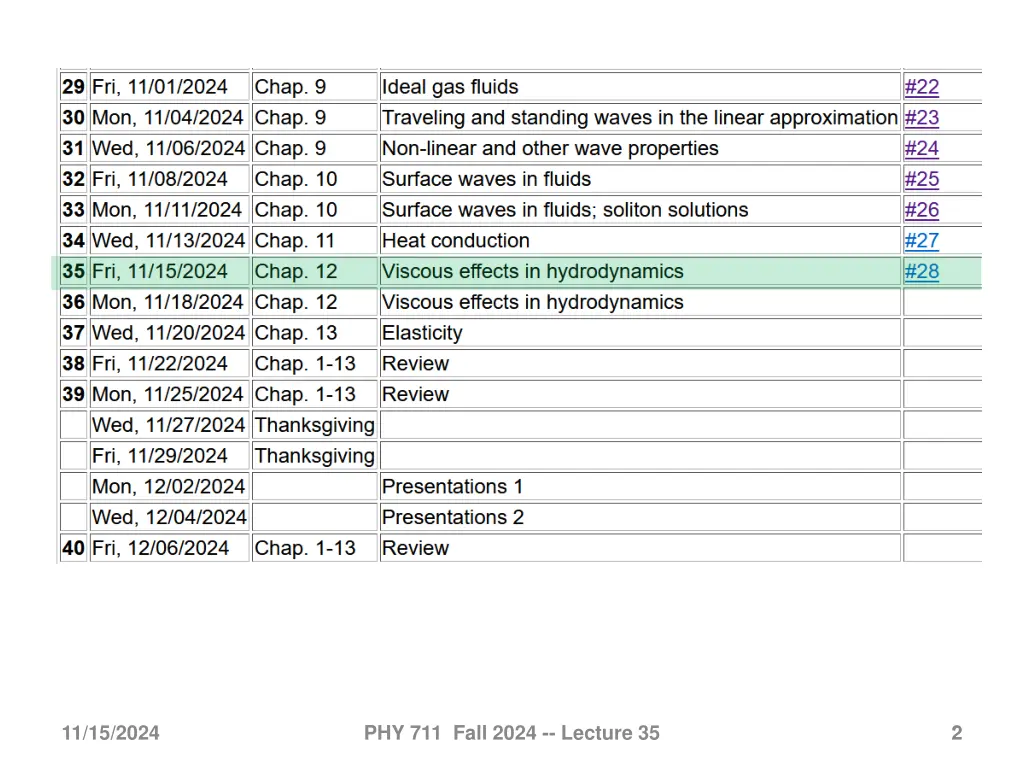Open the #23 lecture notes link
This screenshot has height=768, width=1024.
click(x=921, y=118)
